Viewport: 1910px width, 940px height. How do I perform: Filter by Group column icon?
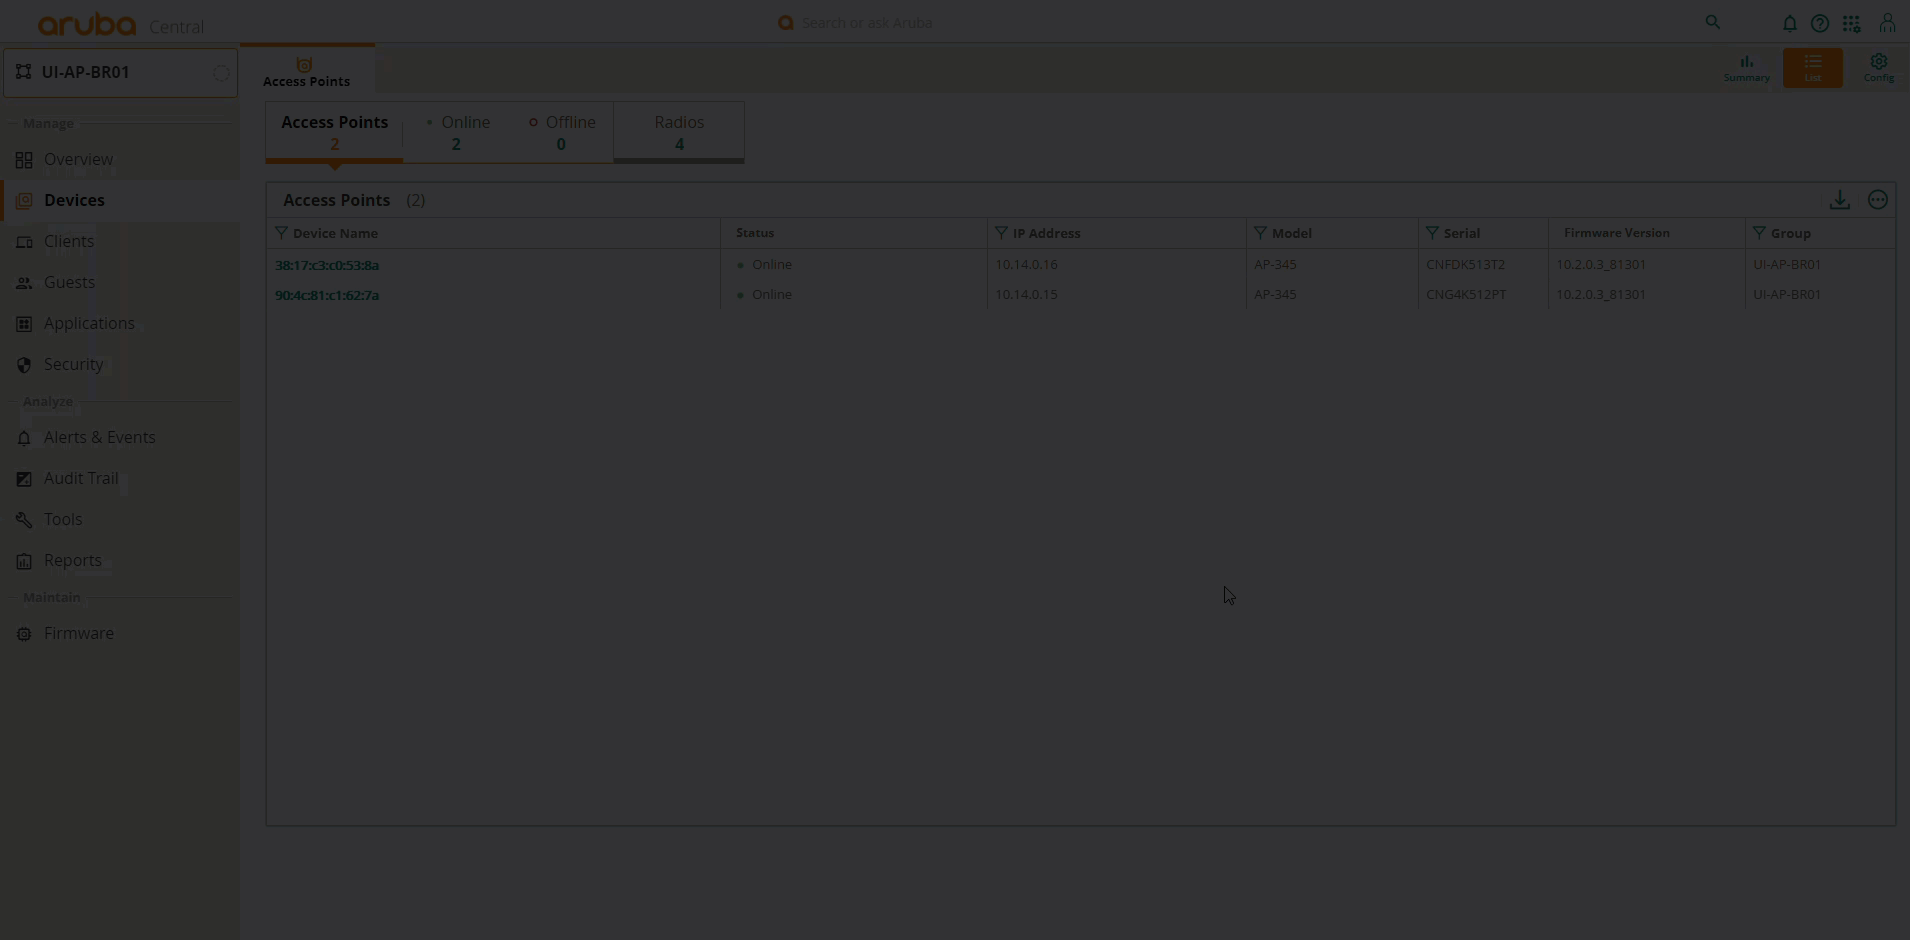(x=1759, y=233)
